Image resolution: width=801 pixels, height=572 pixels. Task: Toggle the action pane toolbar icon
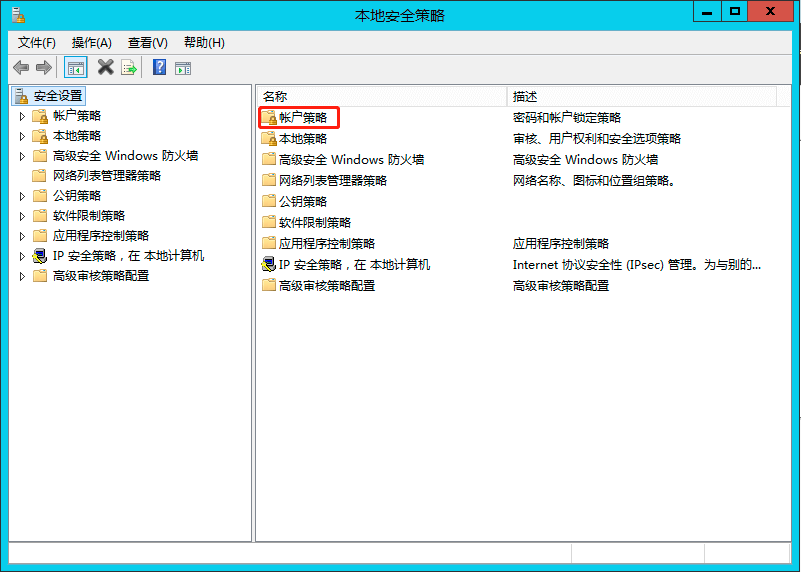point(183,68)
